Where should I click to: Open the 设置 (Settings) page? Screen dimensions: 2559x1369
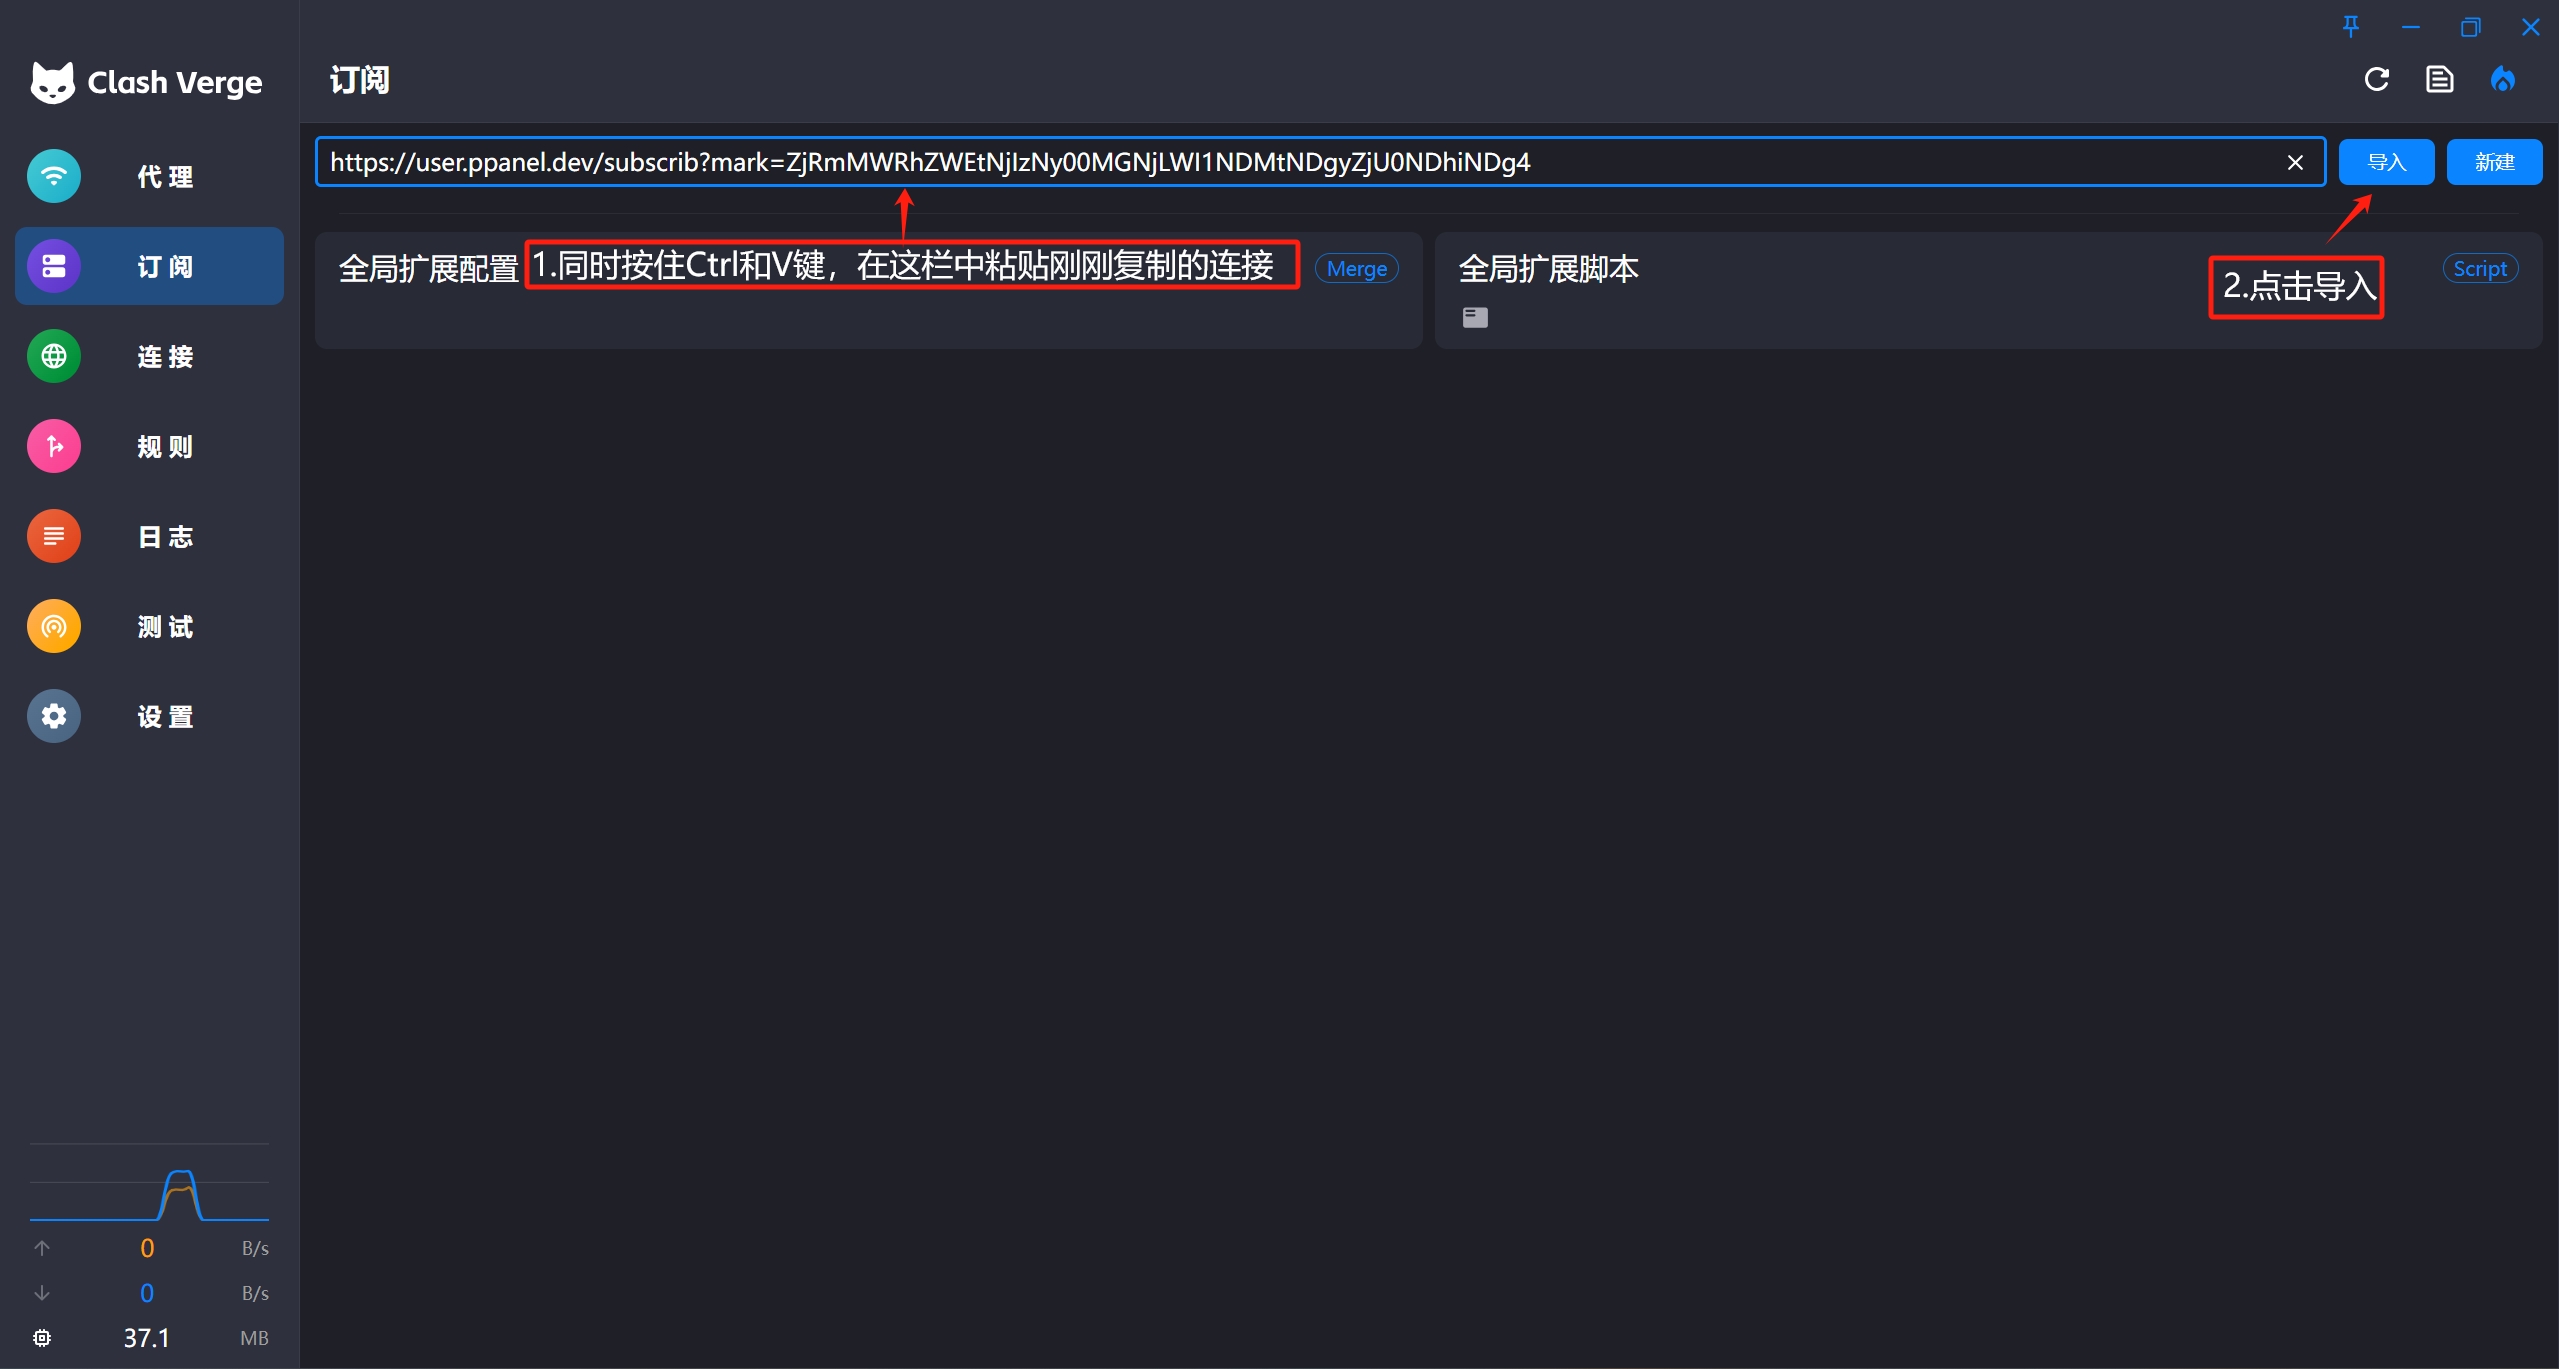[x=148, y=716]
